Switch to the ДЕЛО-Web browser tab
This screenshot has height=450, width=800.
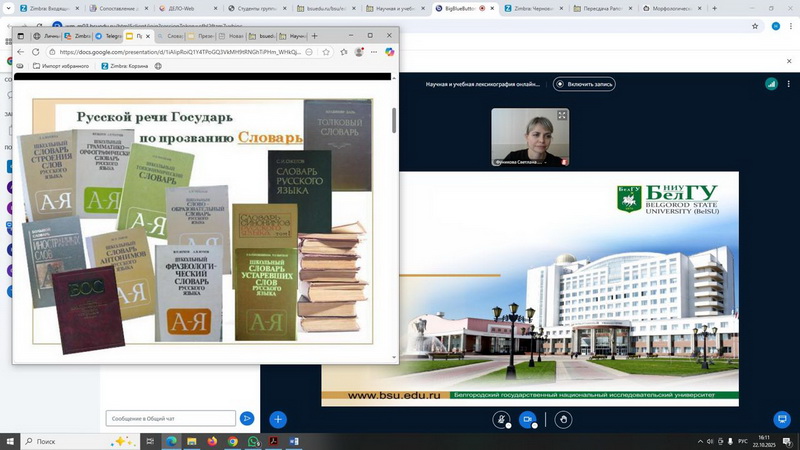(x=192, y=8)
